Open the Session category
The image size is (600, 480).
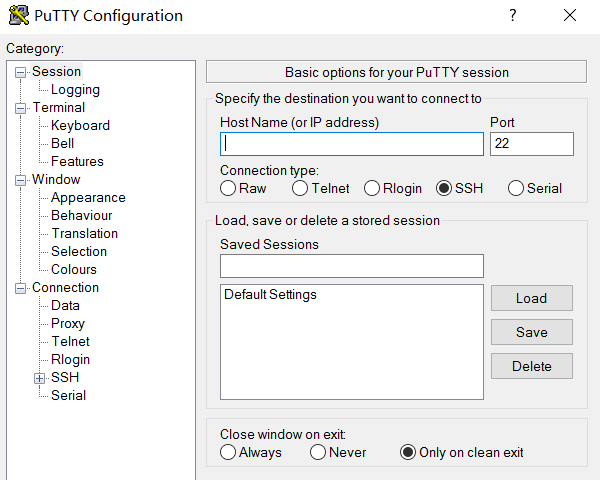[x=56, y=72]
